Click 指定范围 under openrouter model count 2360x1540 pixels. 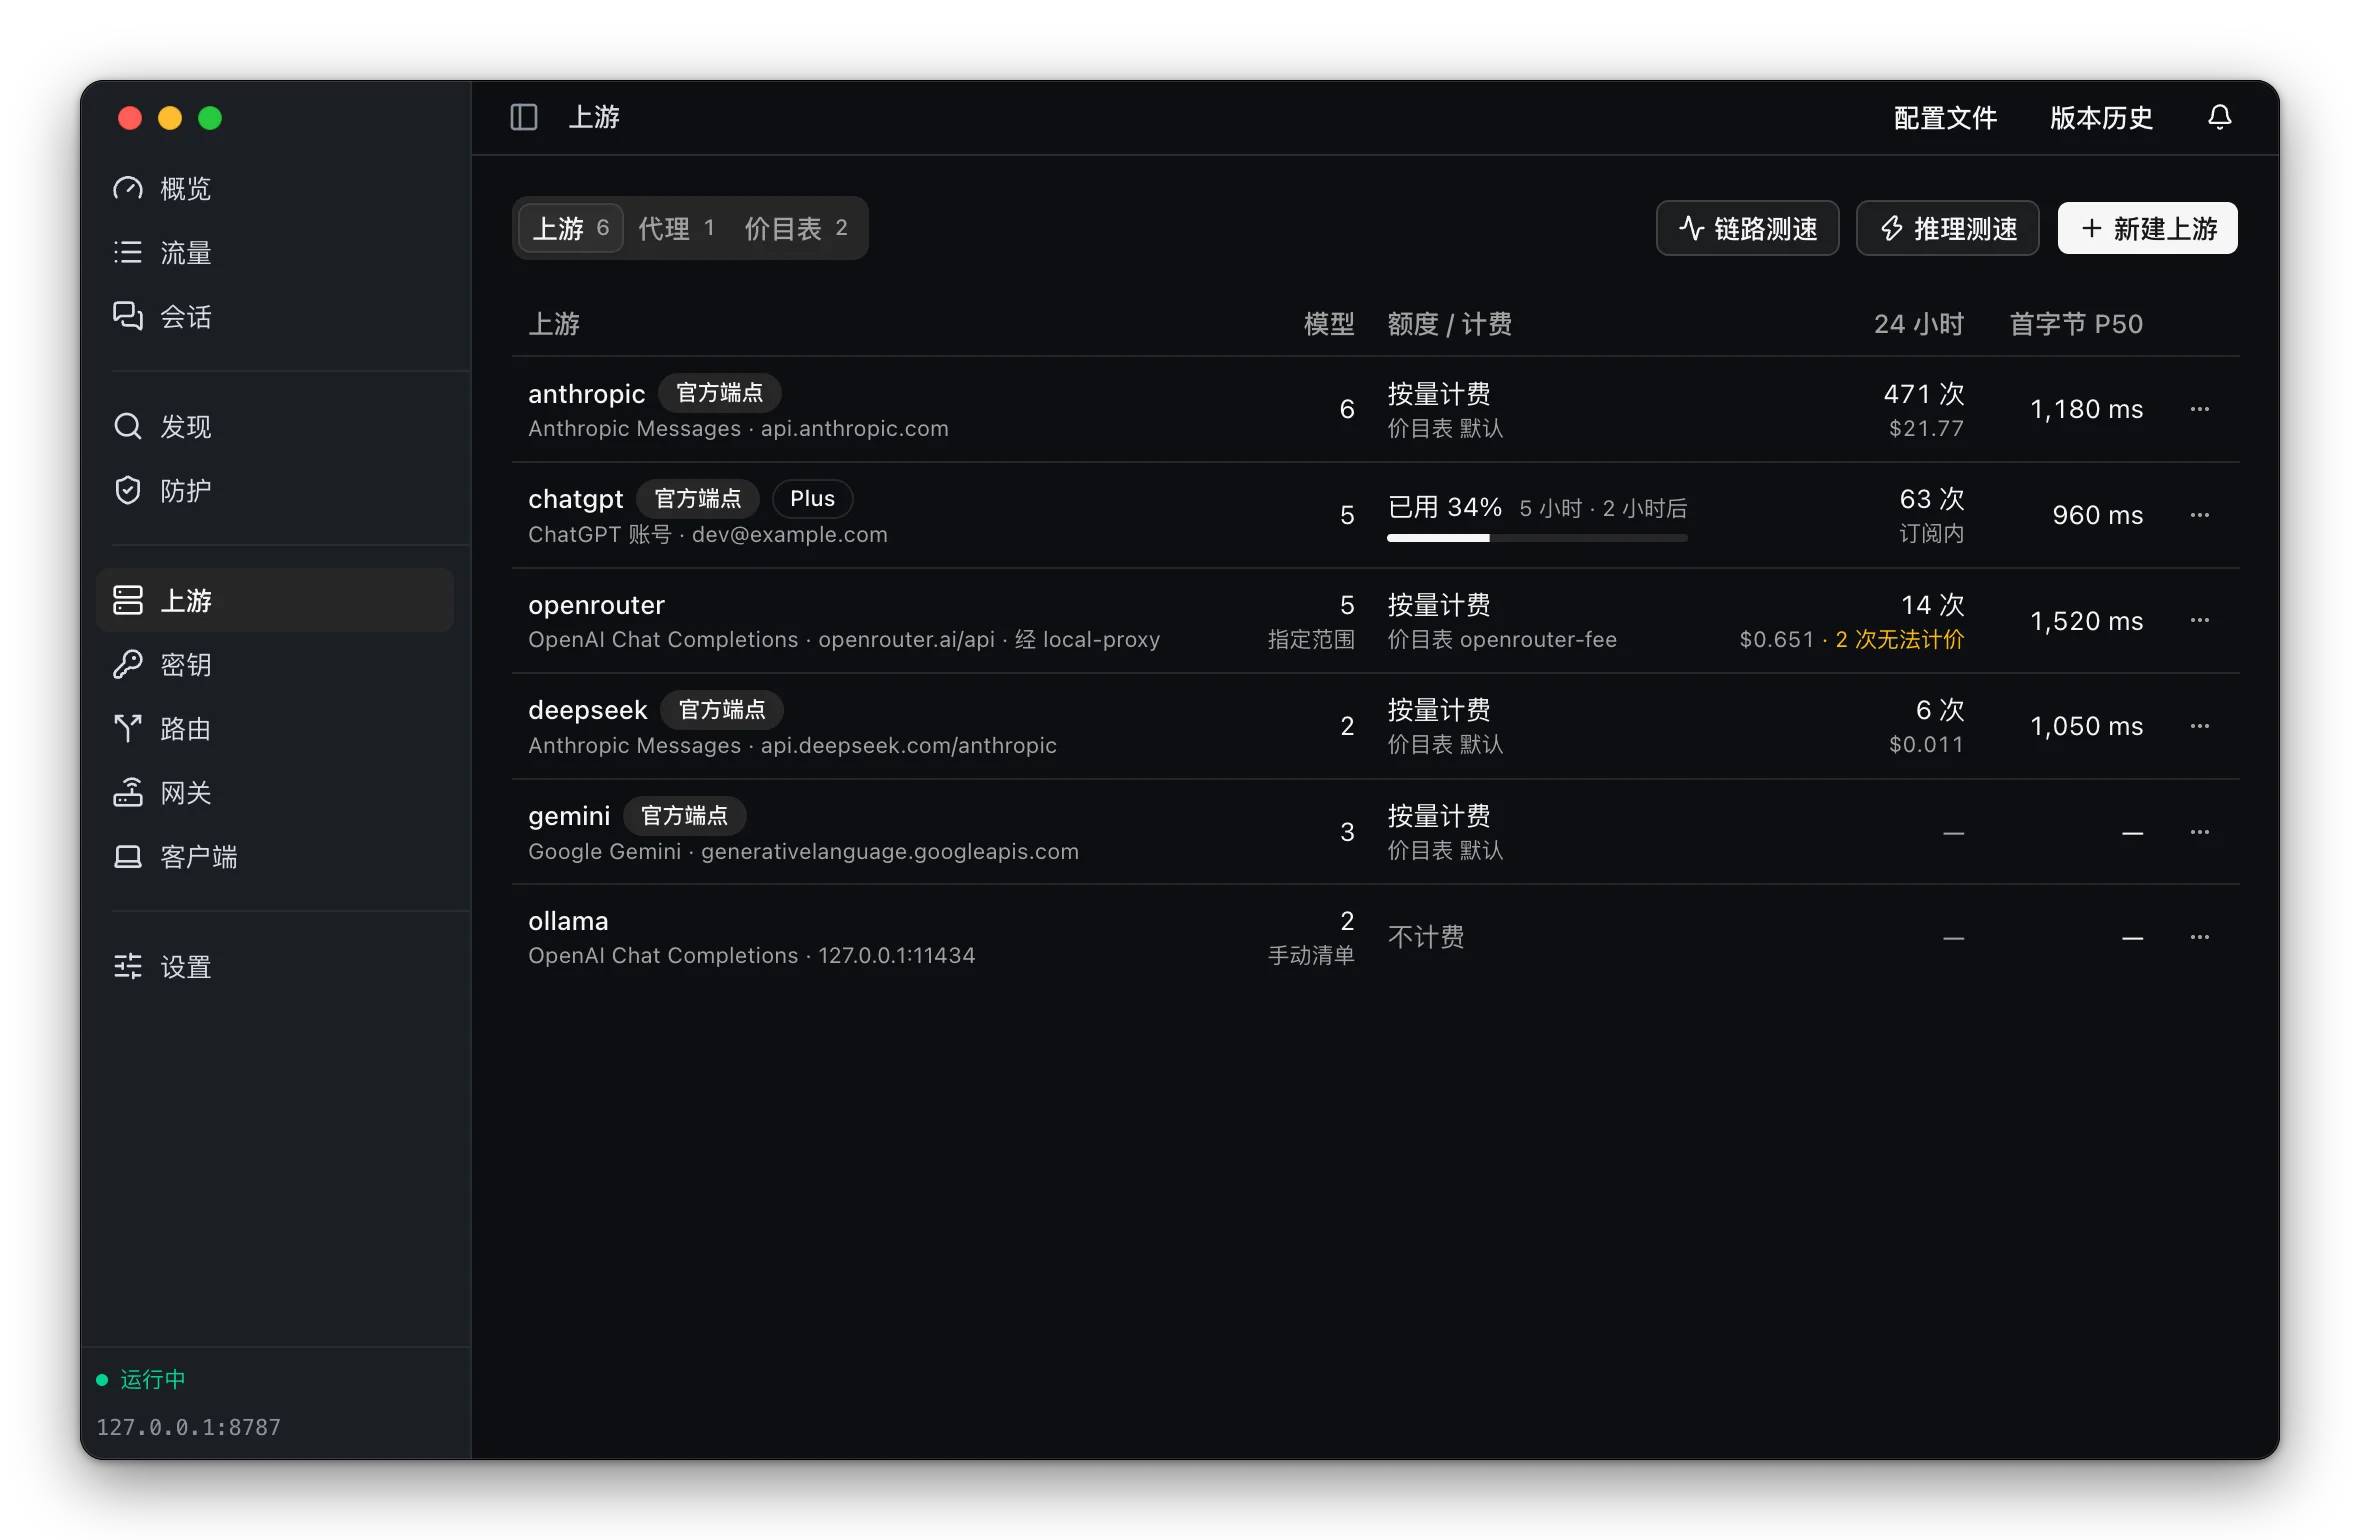tap(1311, 639)
